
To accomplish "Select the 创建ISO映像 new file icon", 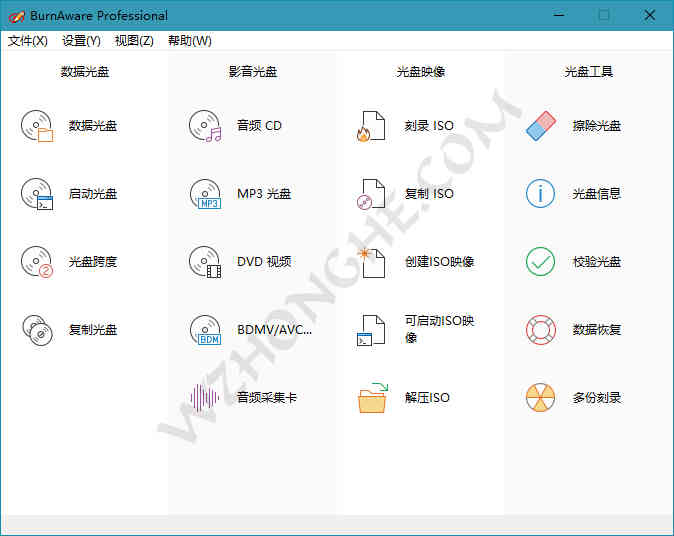I will tap(371, 262).
